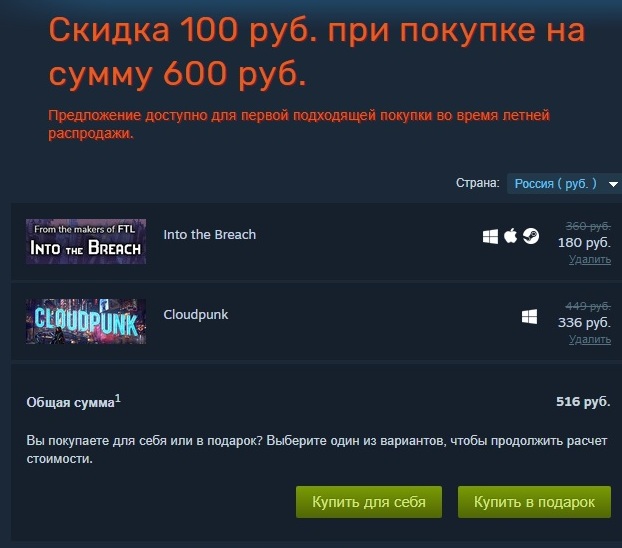Click the crossed-out 449 руб. price

[x=588, y=306]
